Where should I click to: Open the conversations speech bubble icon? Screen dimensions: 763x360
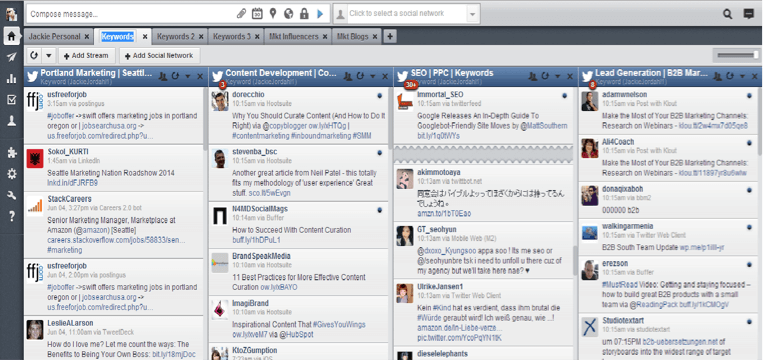coord(748,14)
